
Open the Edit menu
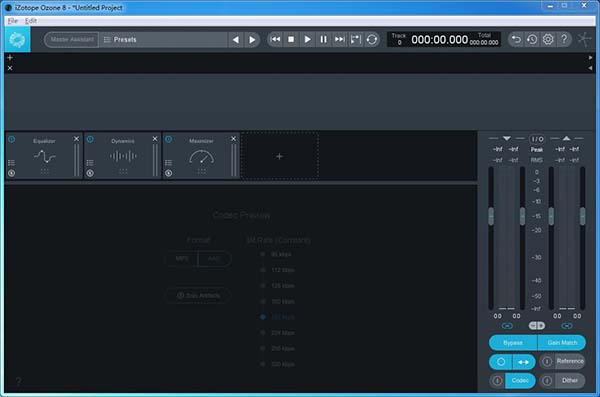pos(31,21)
